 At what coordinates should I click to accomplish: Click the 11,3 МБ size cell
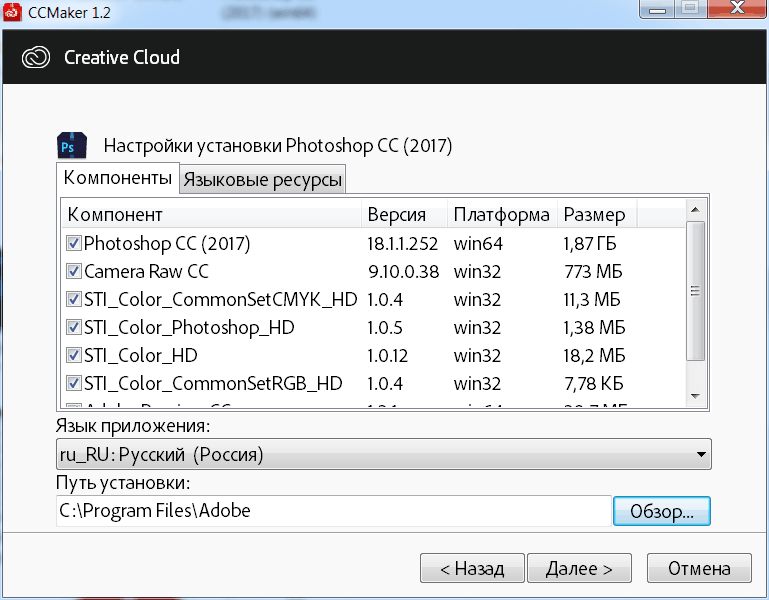pyautogui.click(x=592, y=300)
